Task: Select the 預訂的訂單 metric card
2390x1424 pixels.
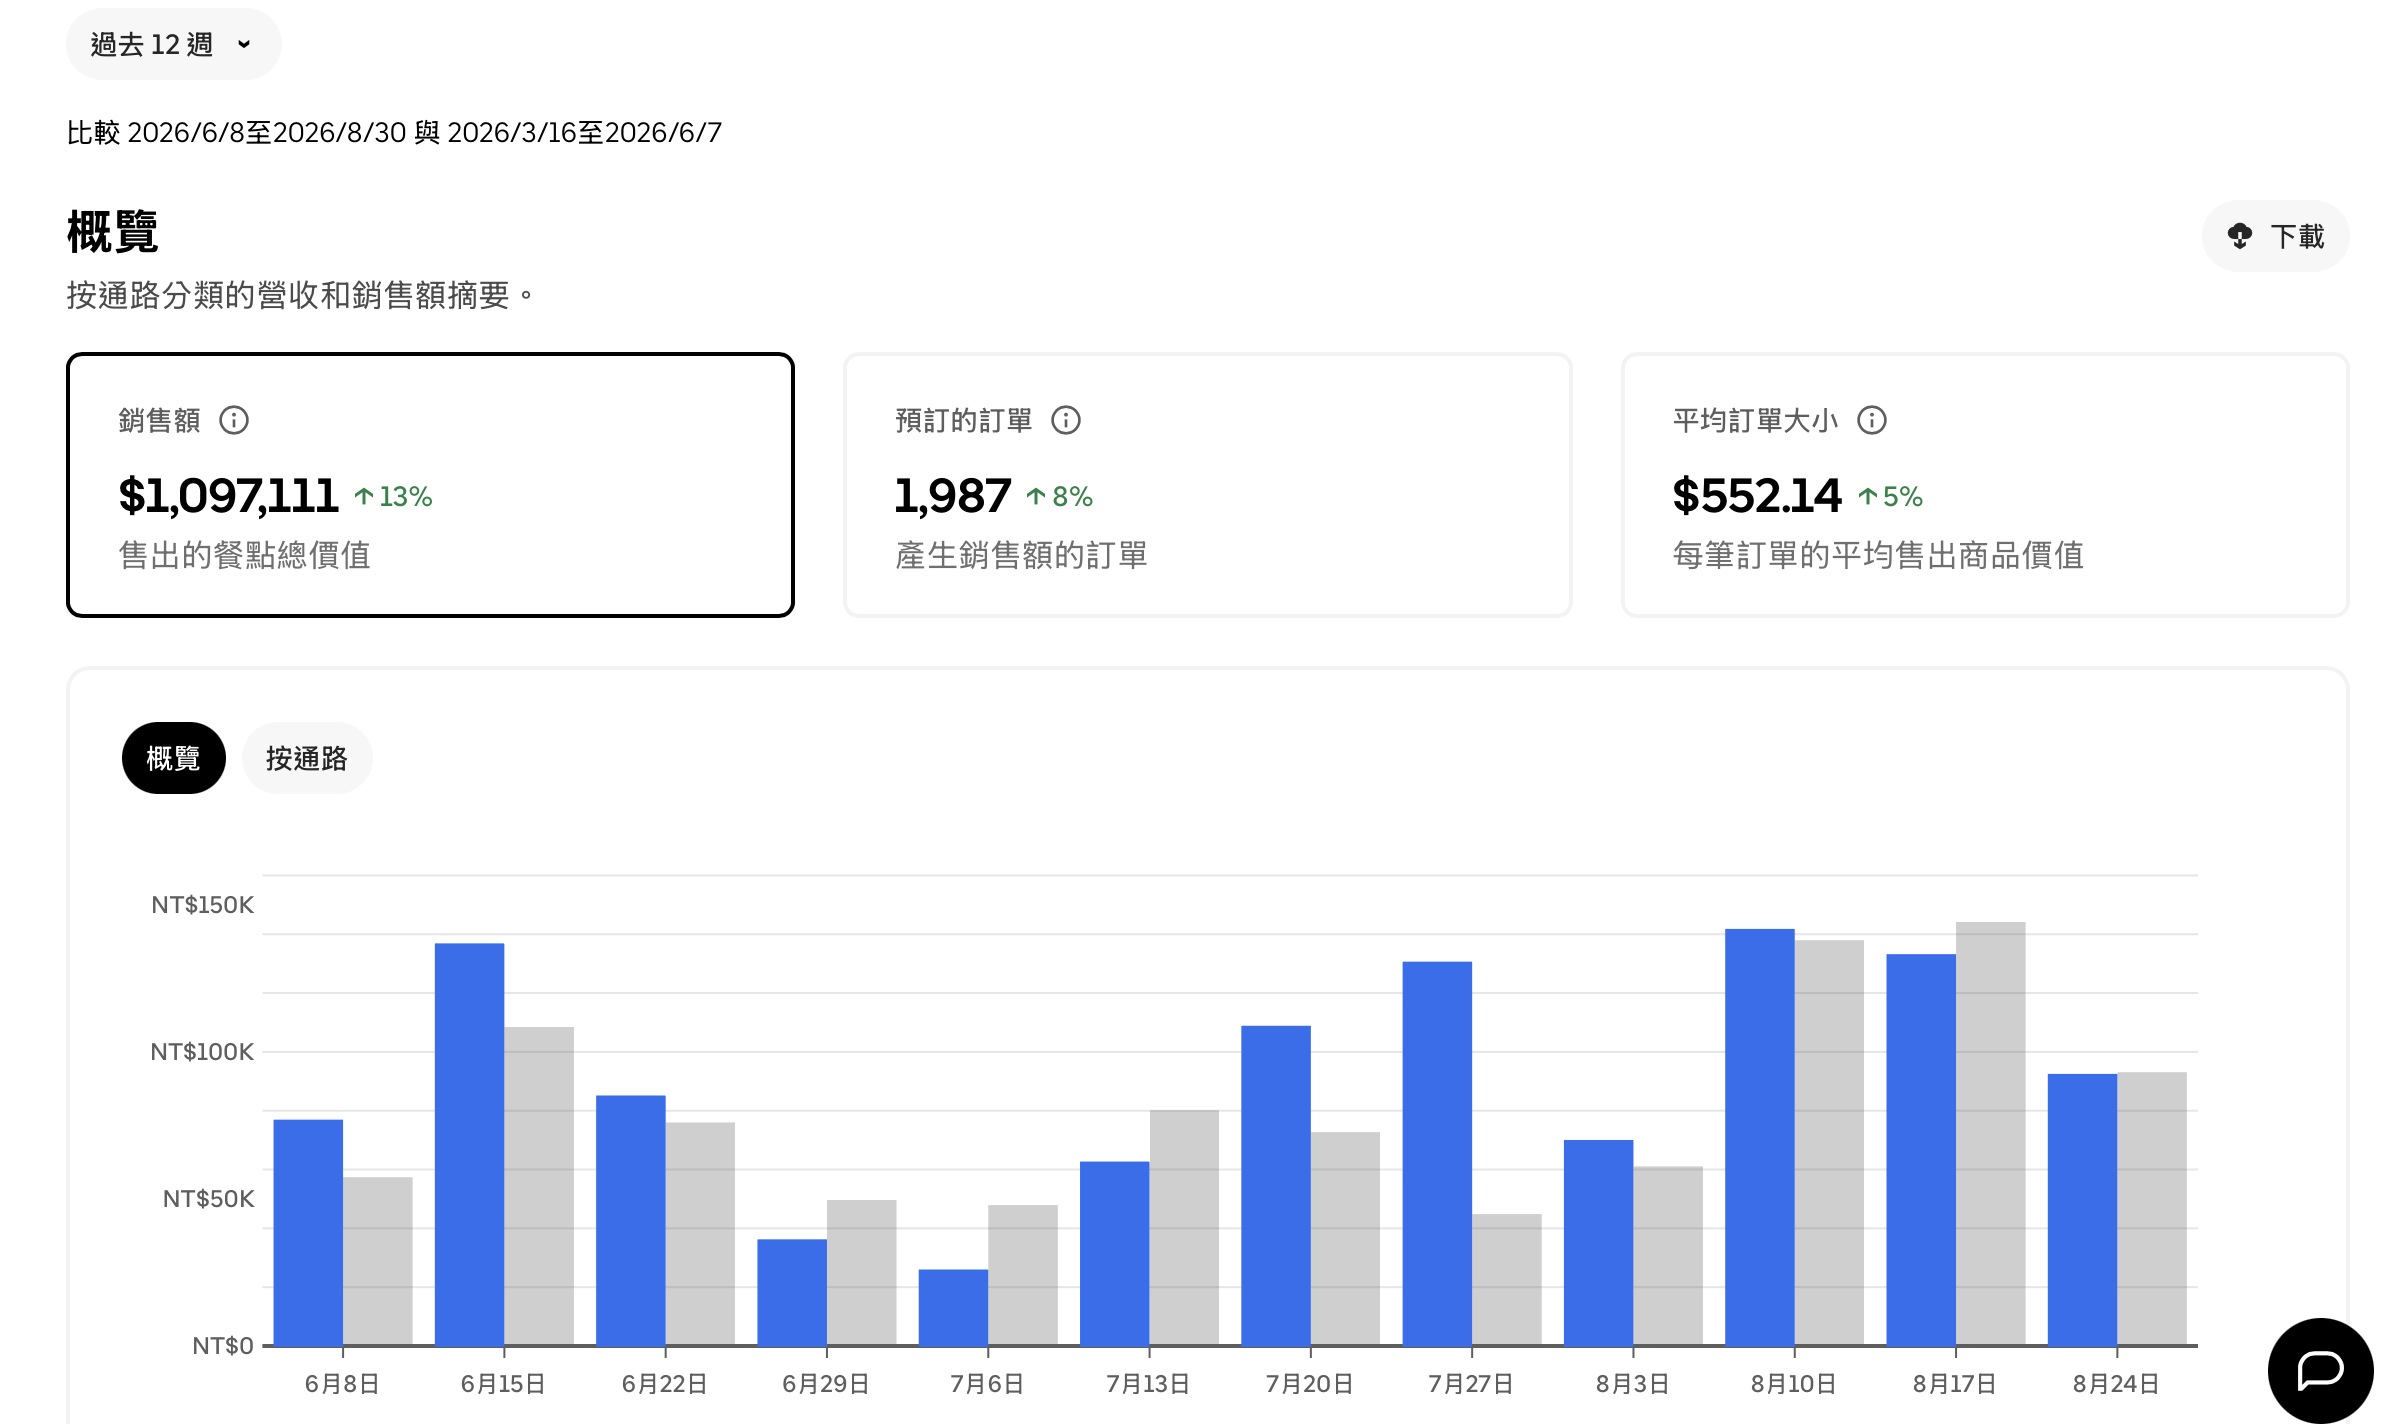Action: click(1208, 485)
